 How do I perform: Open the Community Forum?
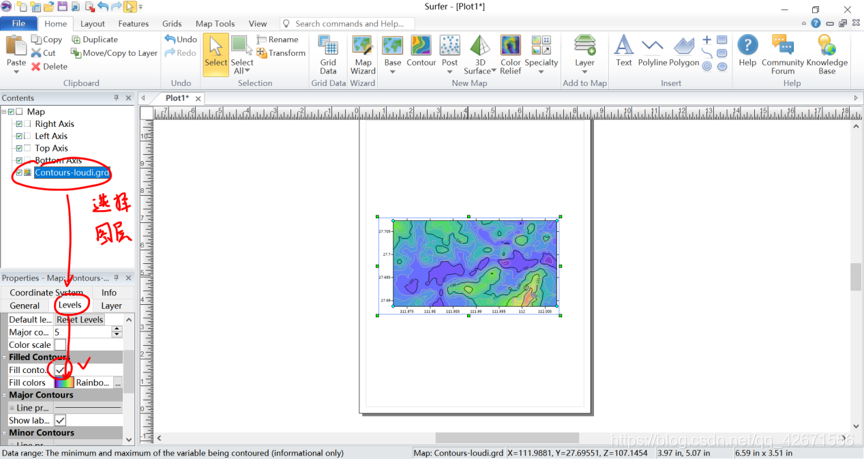(x=782, y=54)
